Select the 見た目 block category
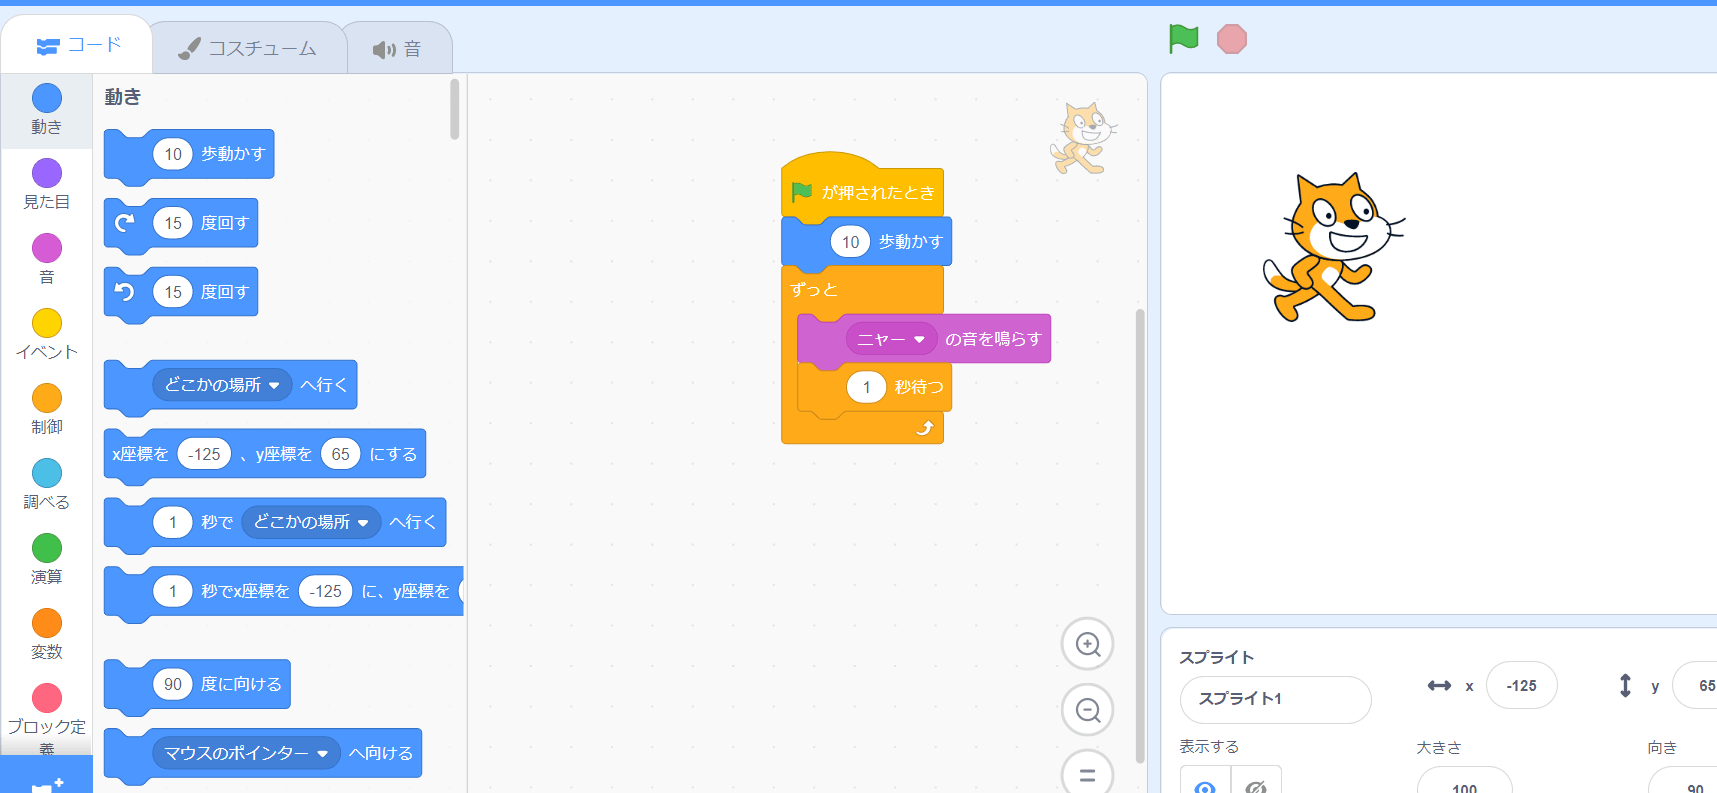The image size is (1717, 793). click(46, 184)
